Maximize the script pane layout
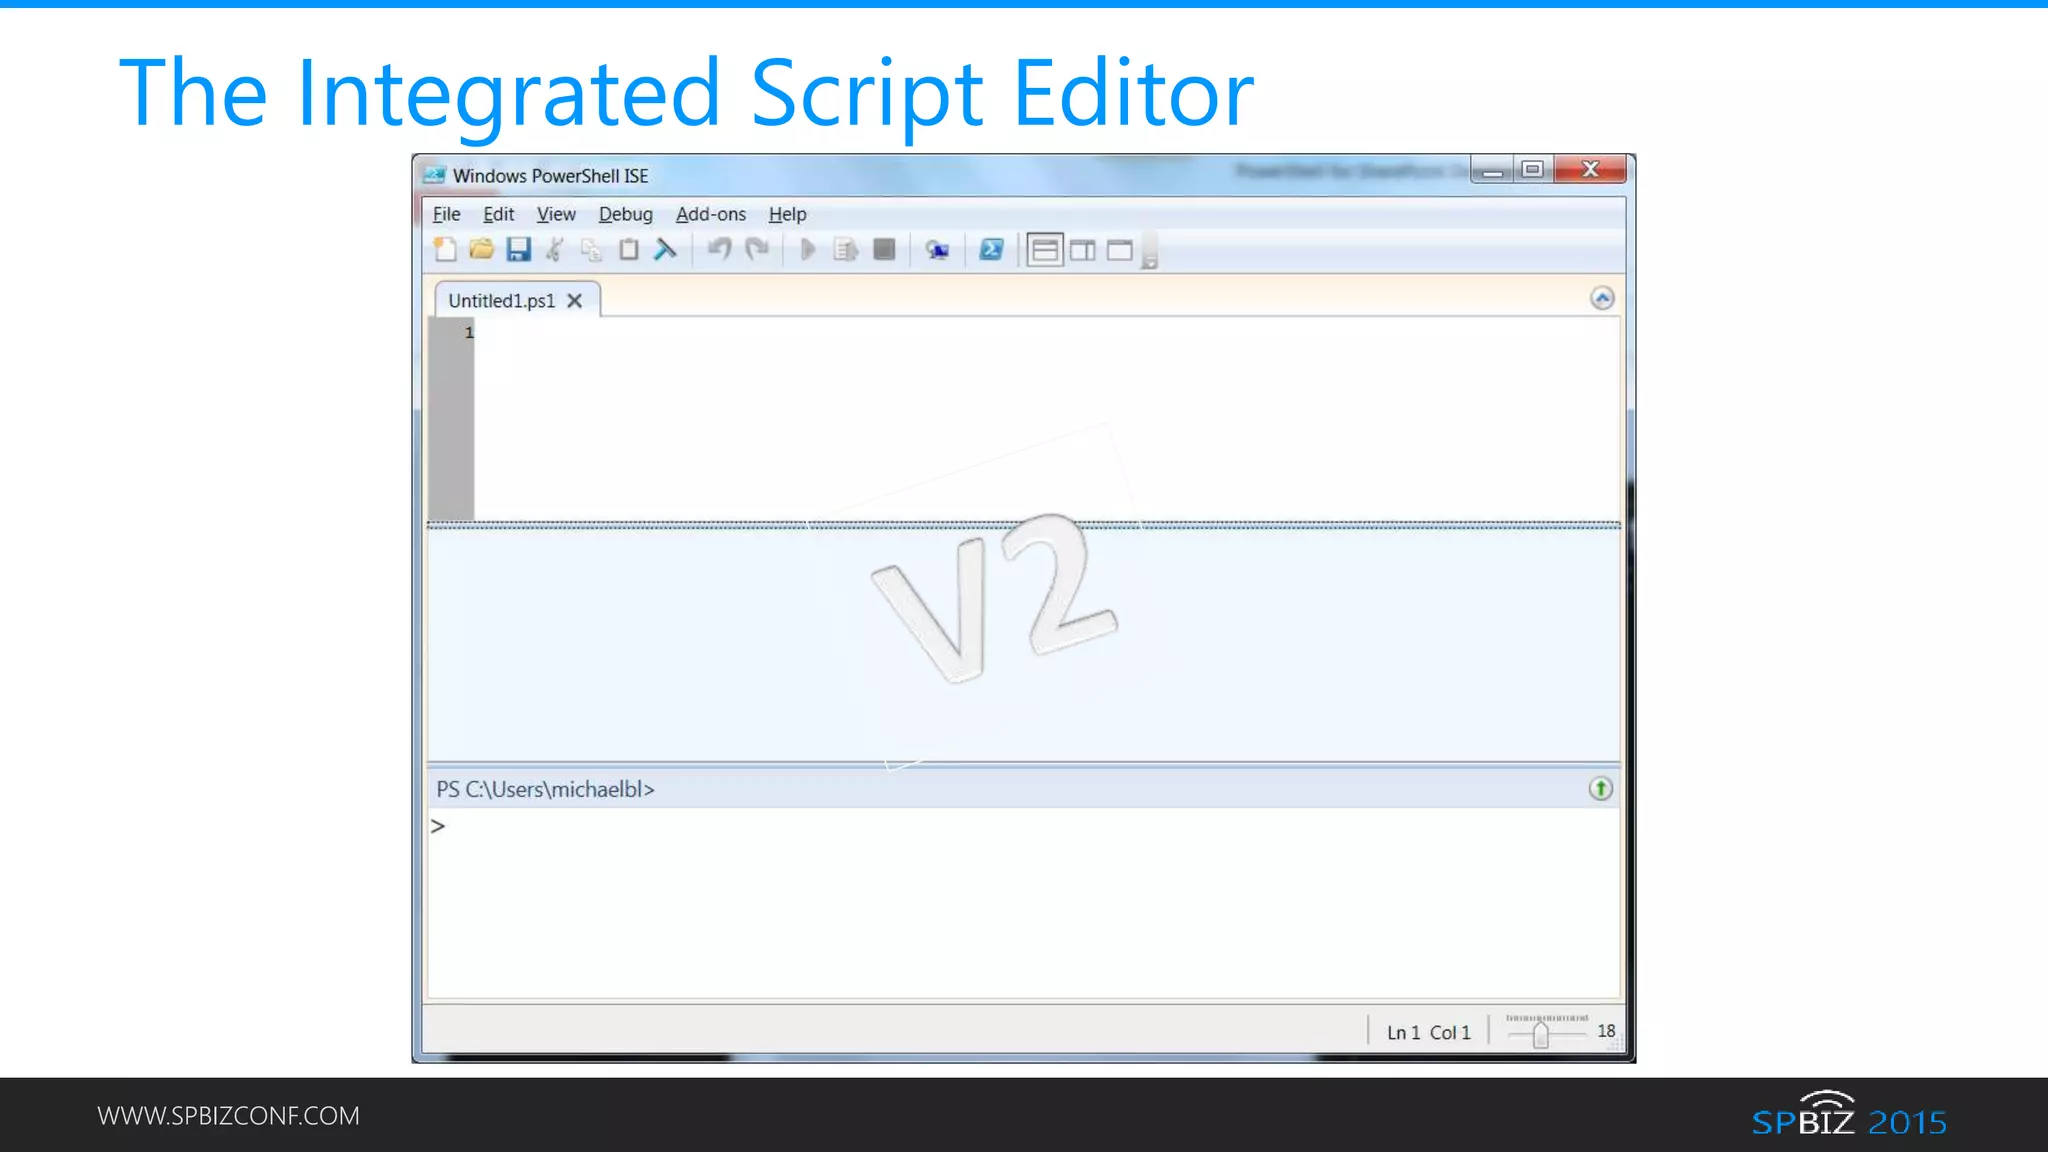 [1120, 250]
